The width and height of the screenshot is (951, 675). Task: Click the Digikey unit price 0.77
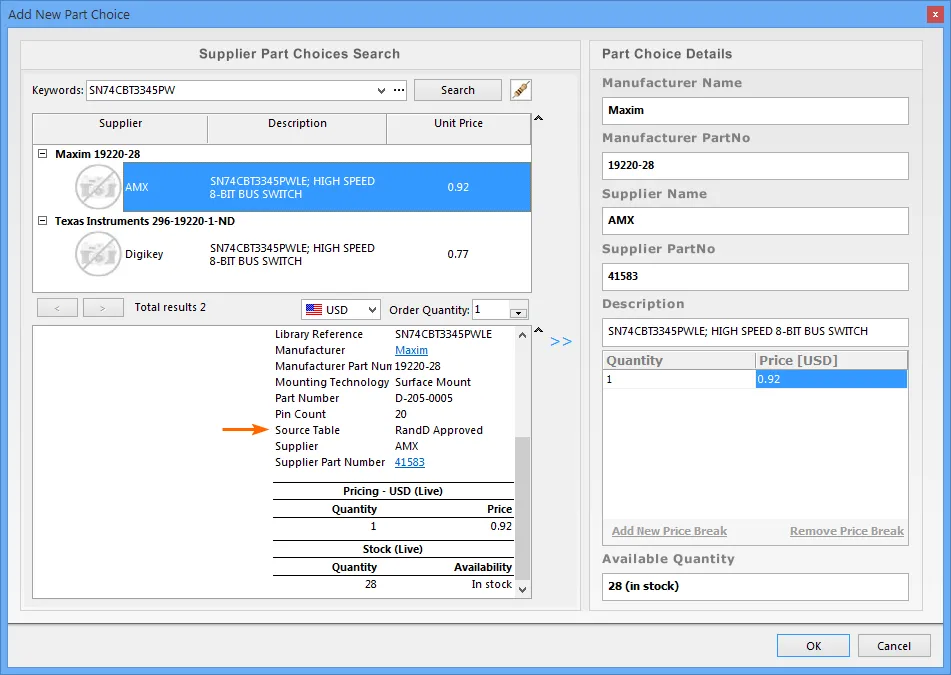click(458, 254)
